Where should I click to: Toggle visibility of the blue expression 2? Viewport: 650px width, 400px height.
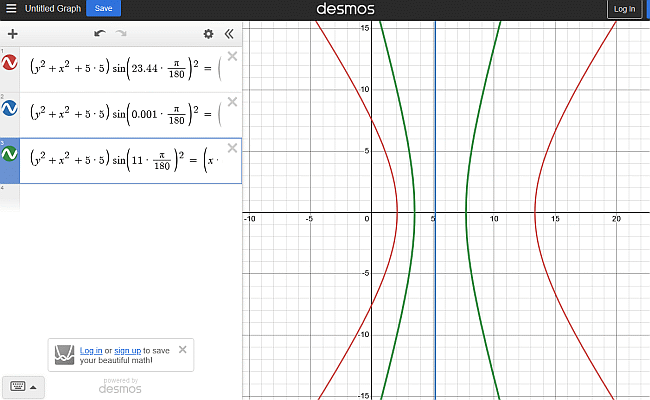point(10,109)
